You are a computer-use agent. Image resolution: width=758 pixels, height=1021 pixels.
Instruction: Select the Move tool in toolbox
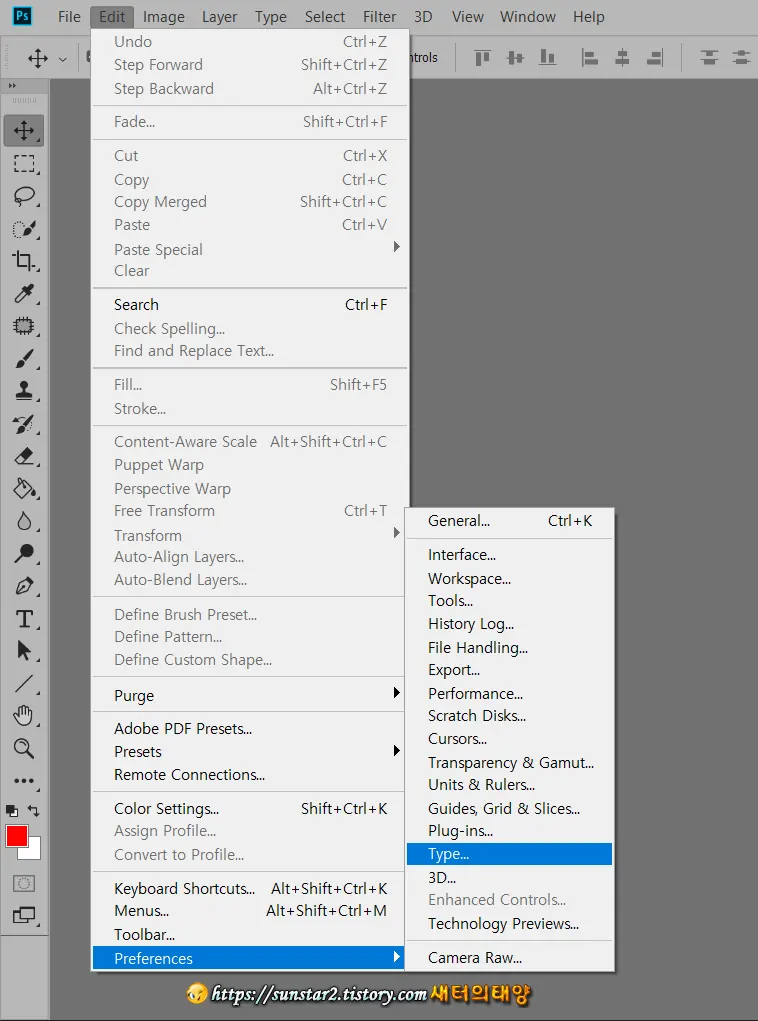click(x=24, y=130)
